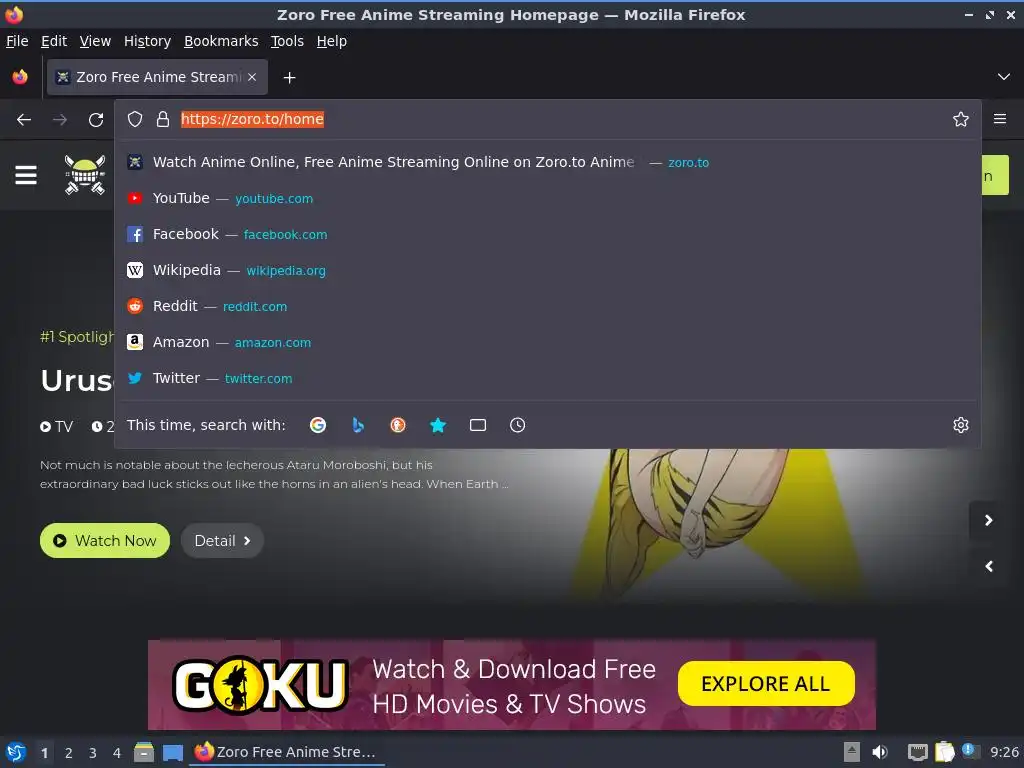1024x768 pixels.
Task: Go back using the back arrow
Action: [24, 120]
